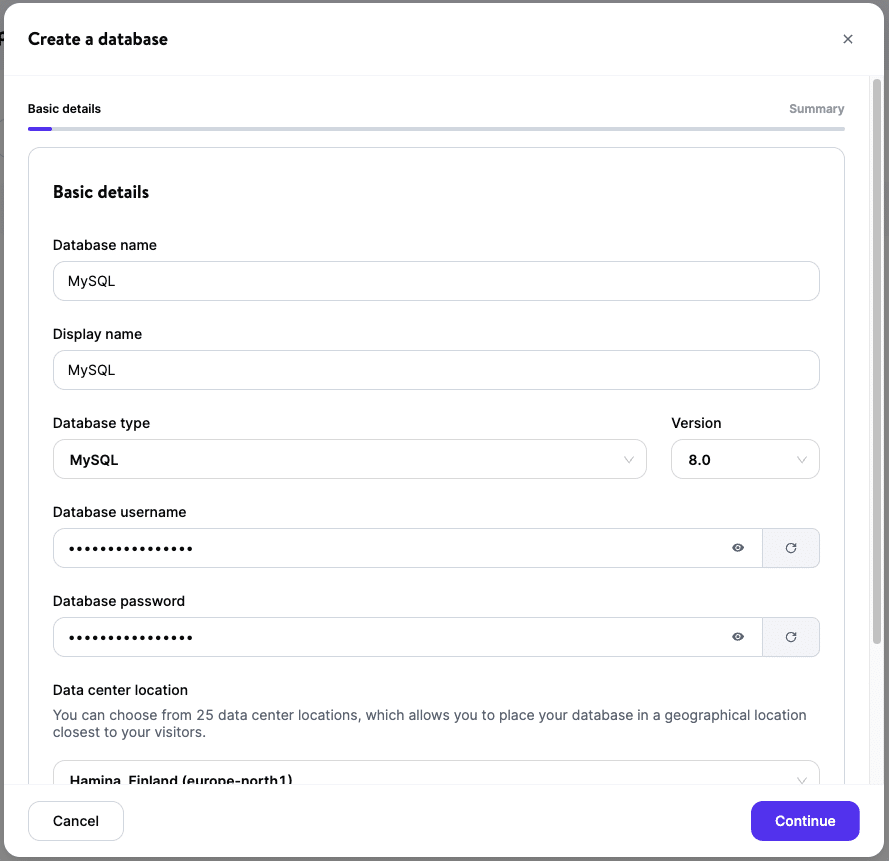The image size is (889, 861).
Task: Click the dialog's vertical scrollbar
Action: point(877,362)
